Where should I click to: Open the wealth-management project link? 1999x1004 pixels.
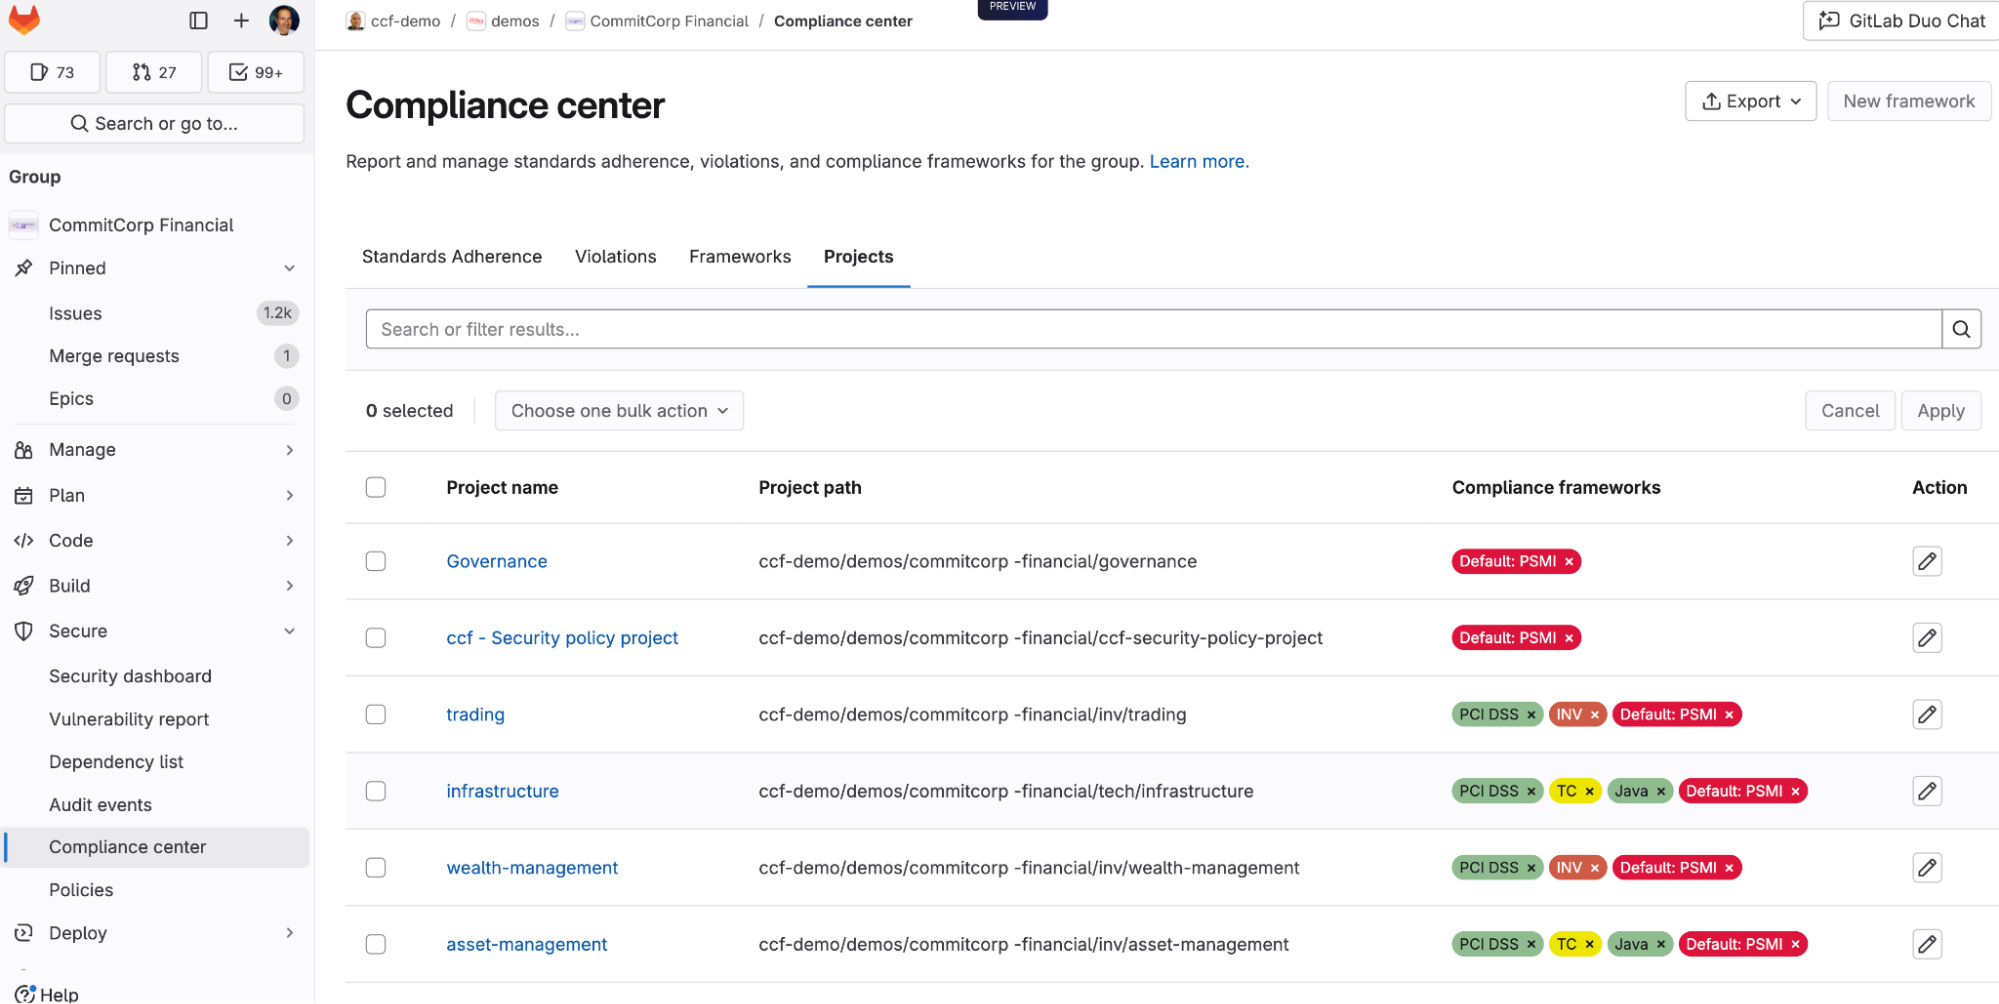tap(532, 868)
